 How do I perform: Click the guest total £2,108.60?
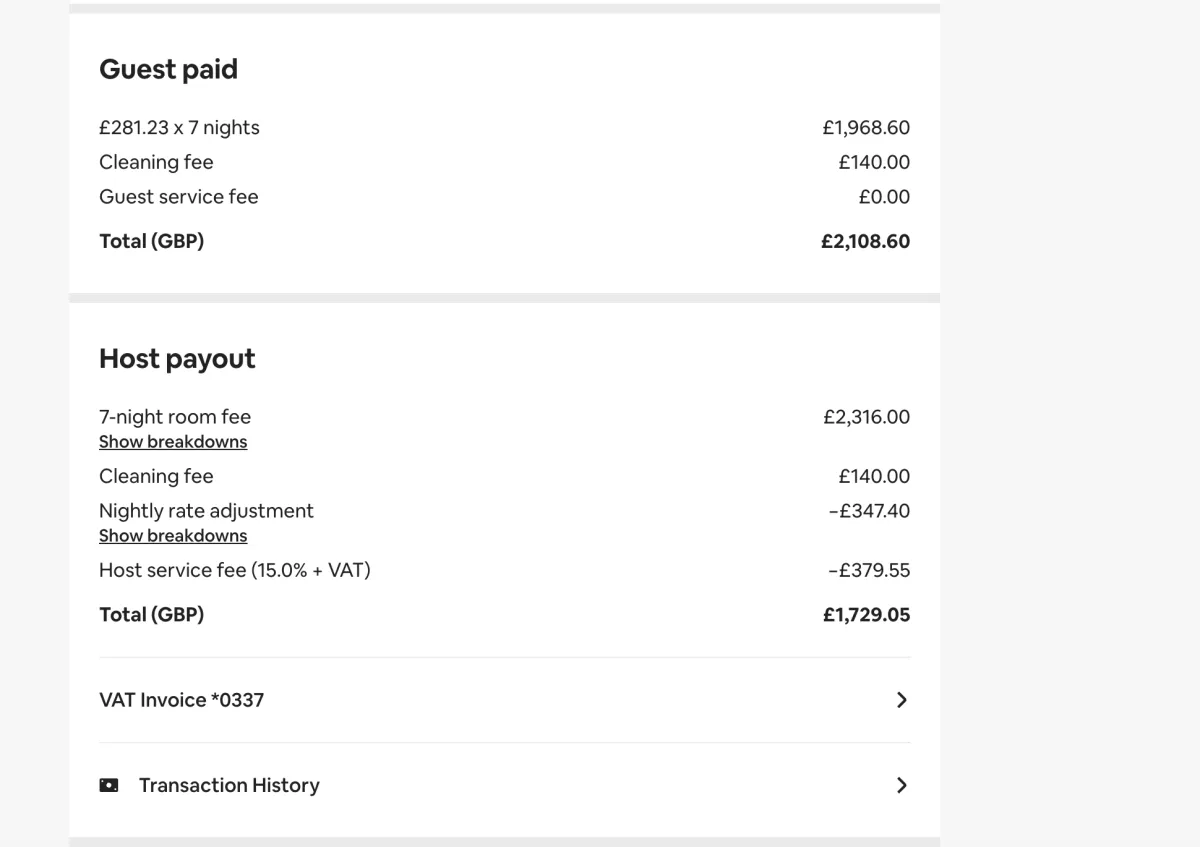tap(865, 241)
